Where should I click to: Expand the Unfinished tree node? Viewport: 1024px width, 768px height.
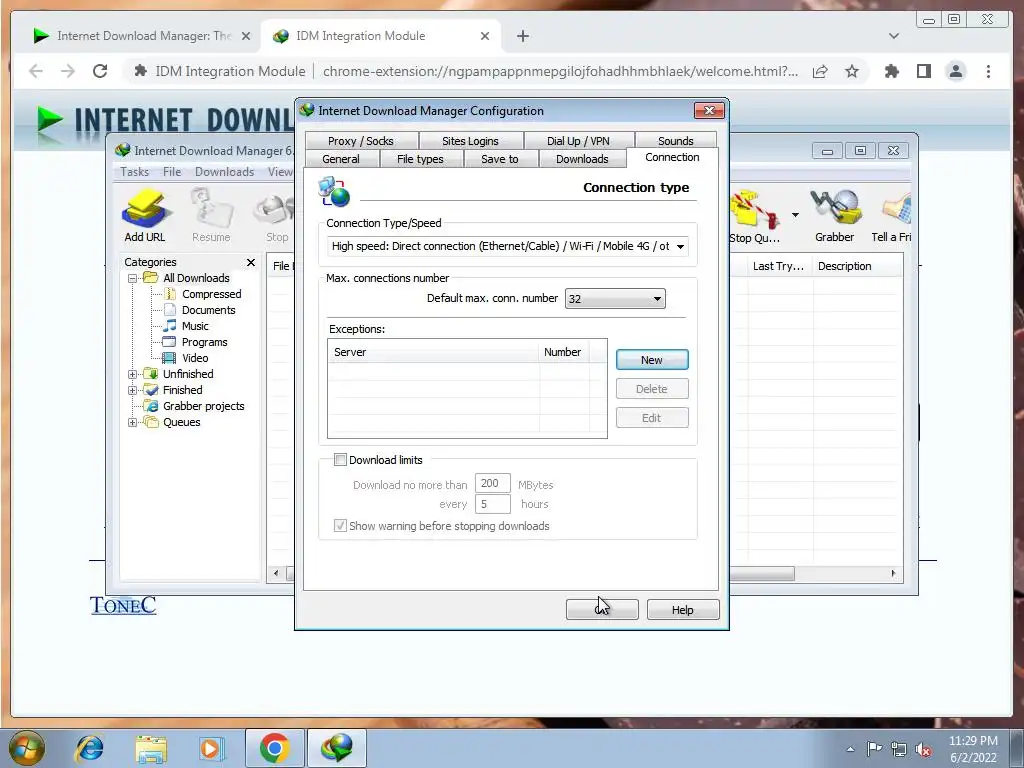point(133,374)
